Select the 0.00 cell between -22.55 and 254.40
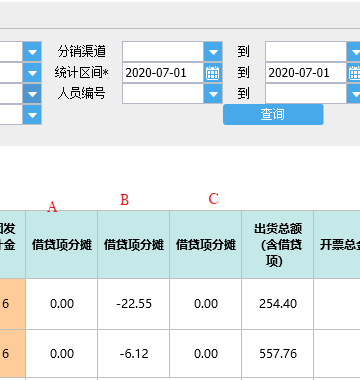360x380 pixels. point(206,304)
